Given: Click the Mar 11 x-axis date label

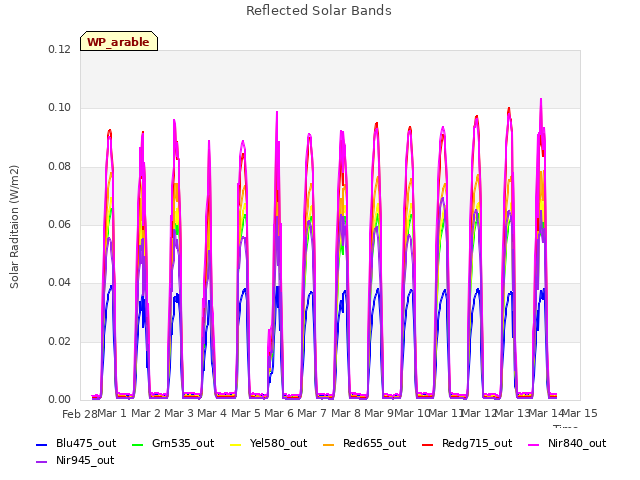Looking at the screenshot, I should 446,413.
